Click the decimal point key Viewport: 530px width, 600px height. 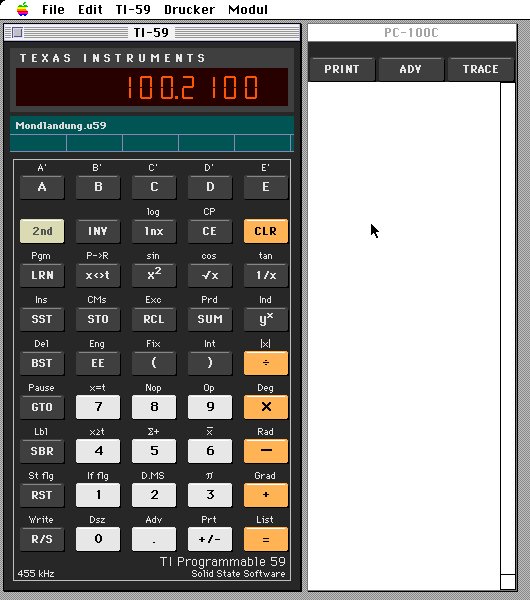[154, 539]
